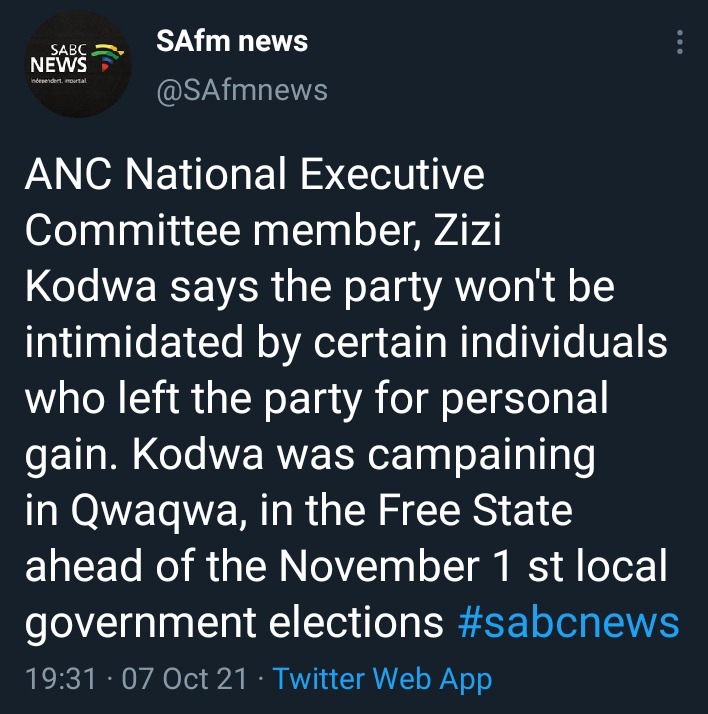Click 'intimidated by certain individuals' line
708x714 pixels.
[346, 342]
